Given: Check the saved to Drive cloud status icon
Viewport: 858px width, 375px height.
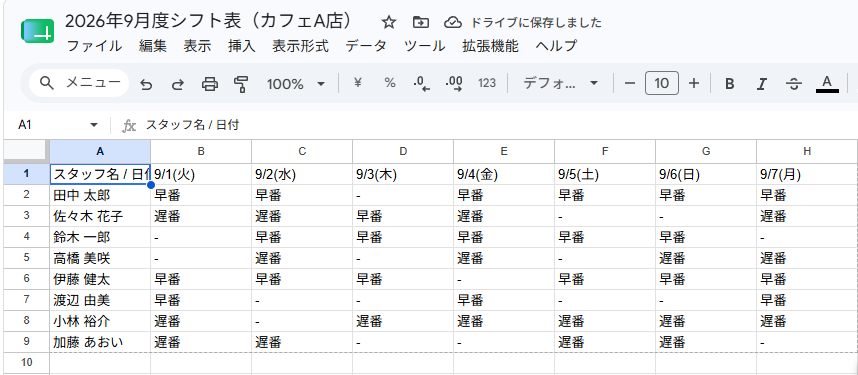Looking at the screenshot, I should [453, 22].
